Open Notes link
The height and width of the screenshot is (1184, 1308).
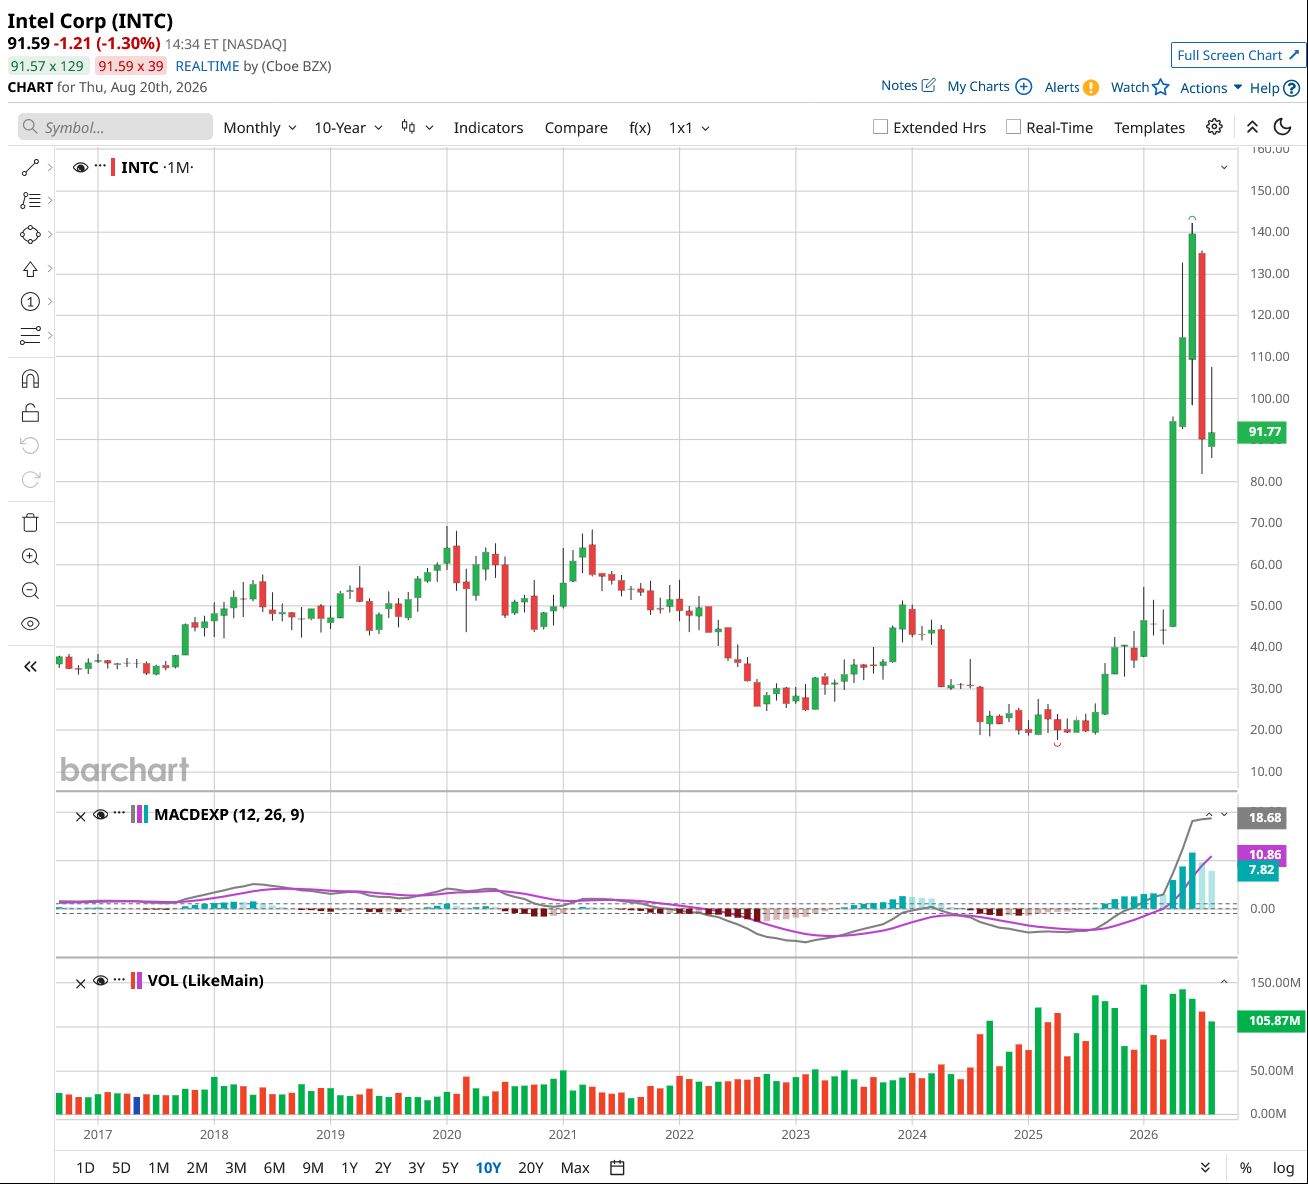click(908, 86)
